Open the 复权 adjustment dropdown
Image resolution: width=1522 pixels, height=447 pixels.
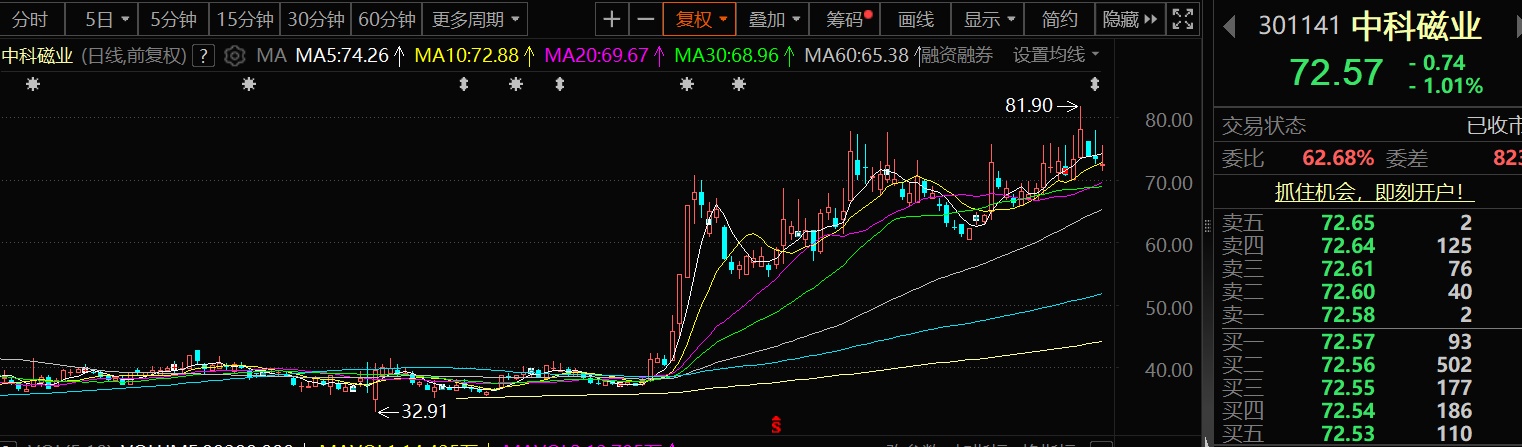tap(700, 18)
